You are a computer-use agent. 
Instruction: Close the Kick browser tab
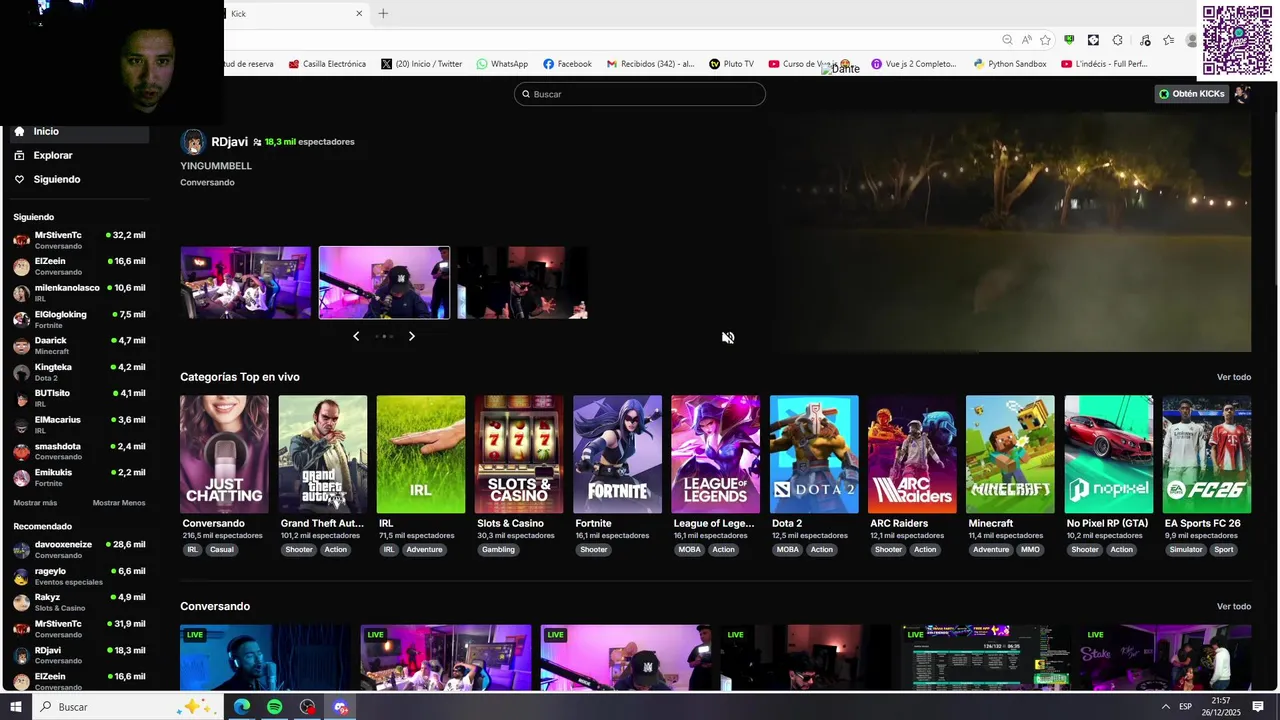359,13
